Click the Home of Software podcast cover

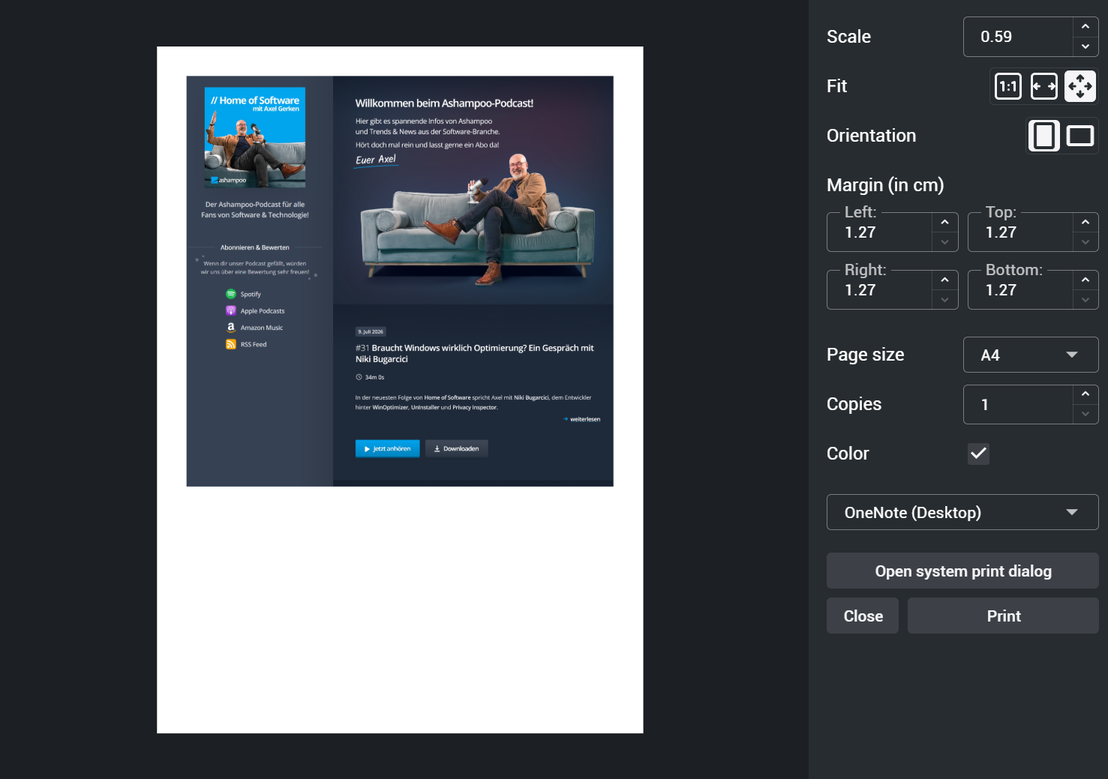click(255, 137)
